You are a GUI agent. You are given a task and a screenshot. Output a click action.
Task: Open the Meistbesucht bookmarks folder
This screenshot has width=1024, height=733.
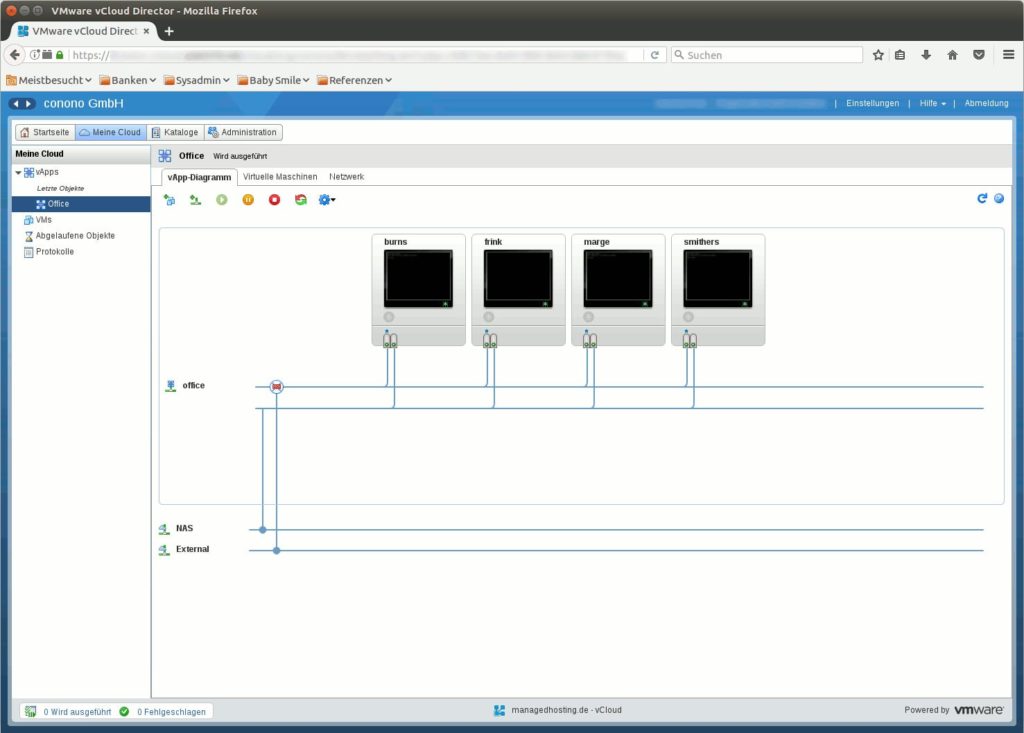pos(49,80)
